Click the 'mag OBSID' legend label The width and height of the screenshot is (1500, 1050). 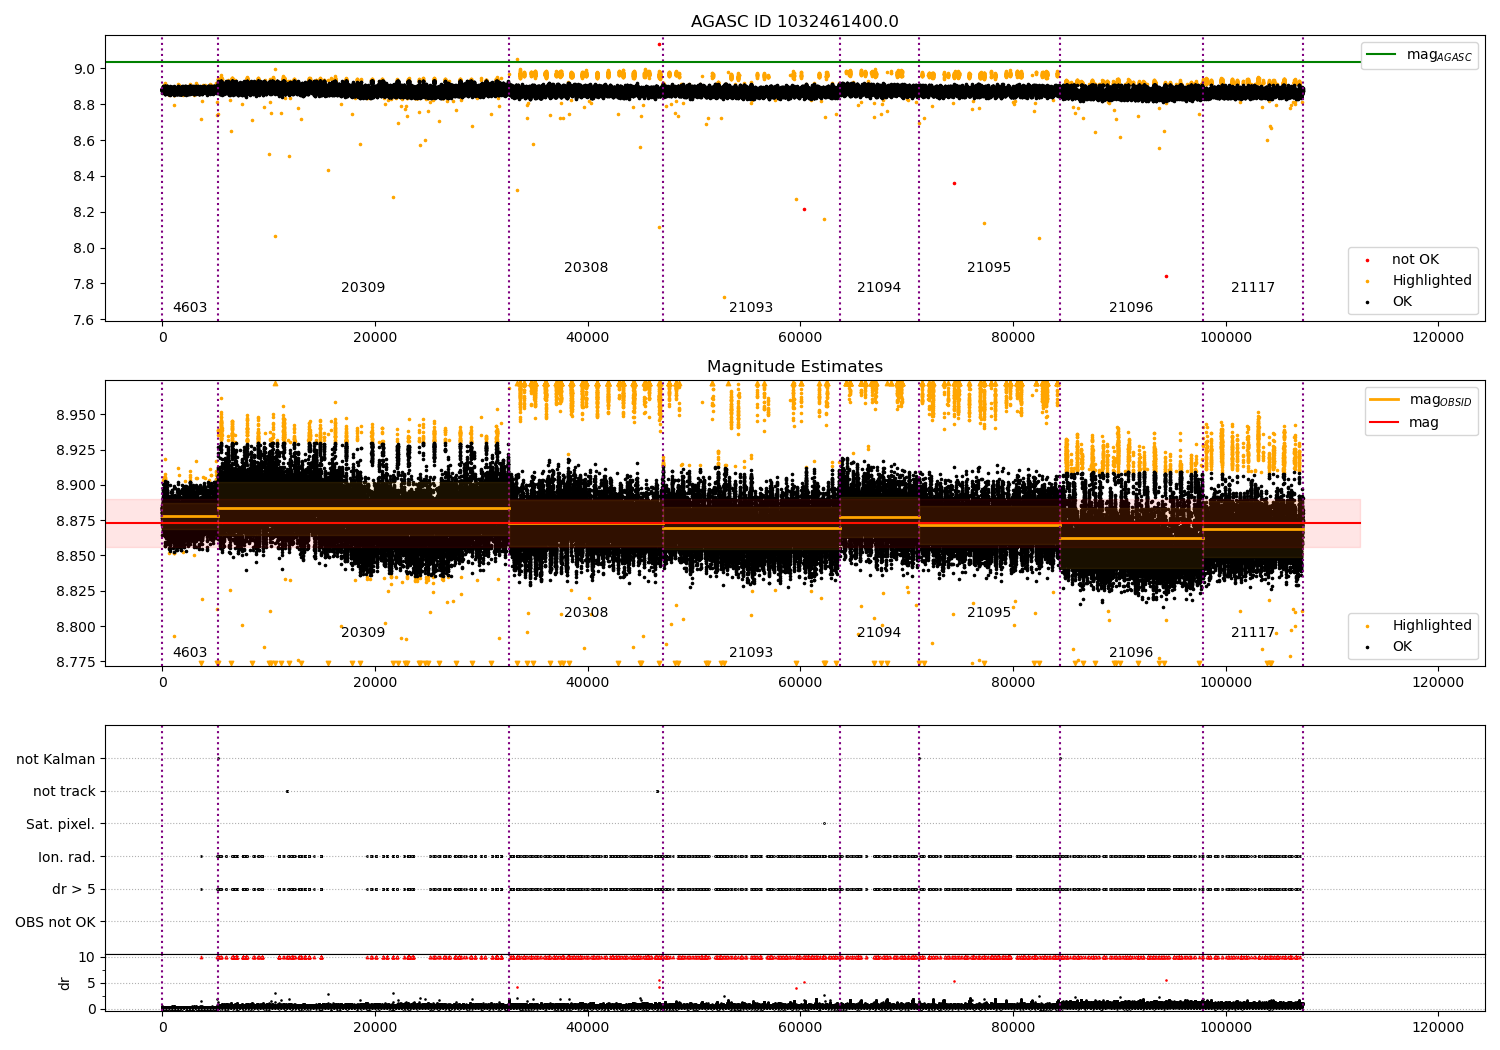coord(1441,400)
